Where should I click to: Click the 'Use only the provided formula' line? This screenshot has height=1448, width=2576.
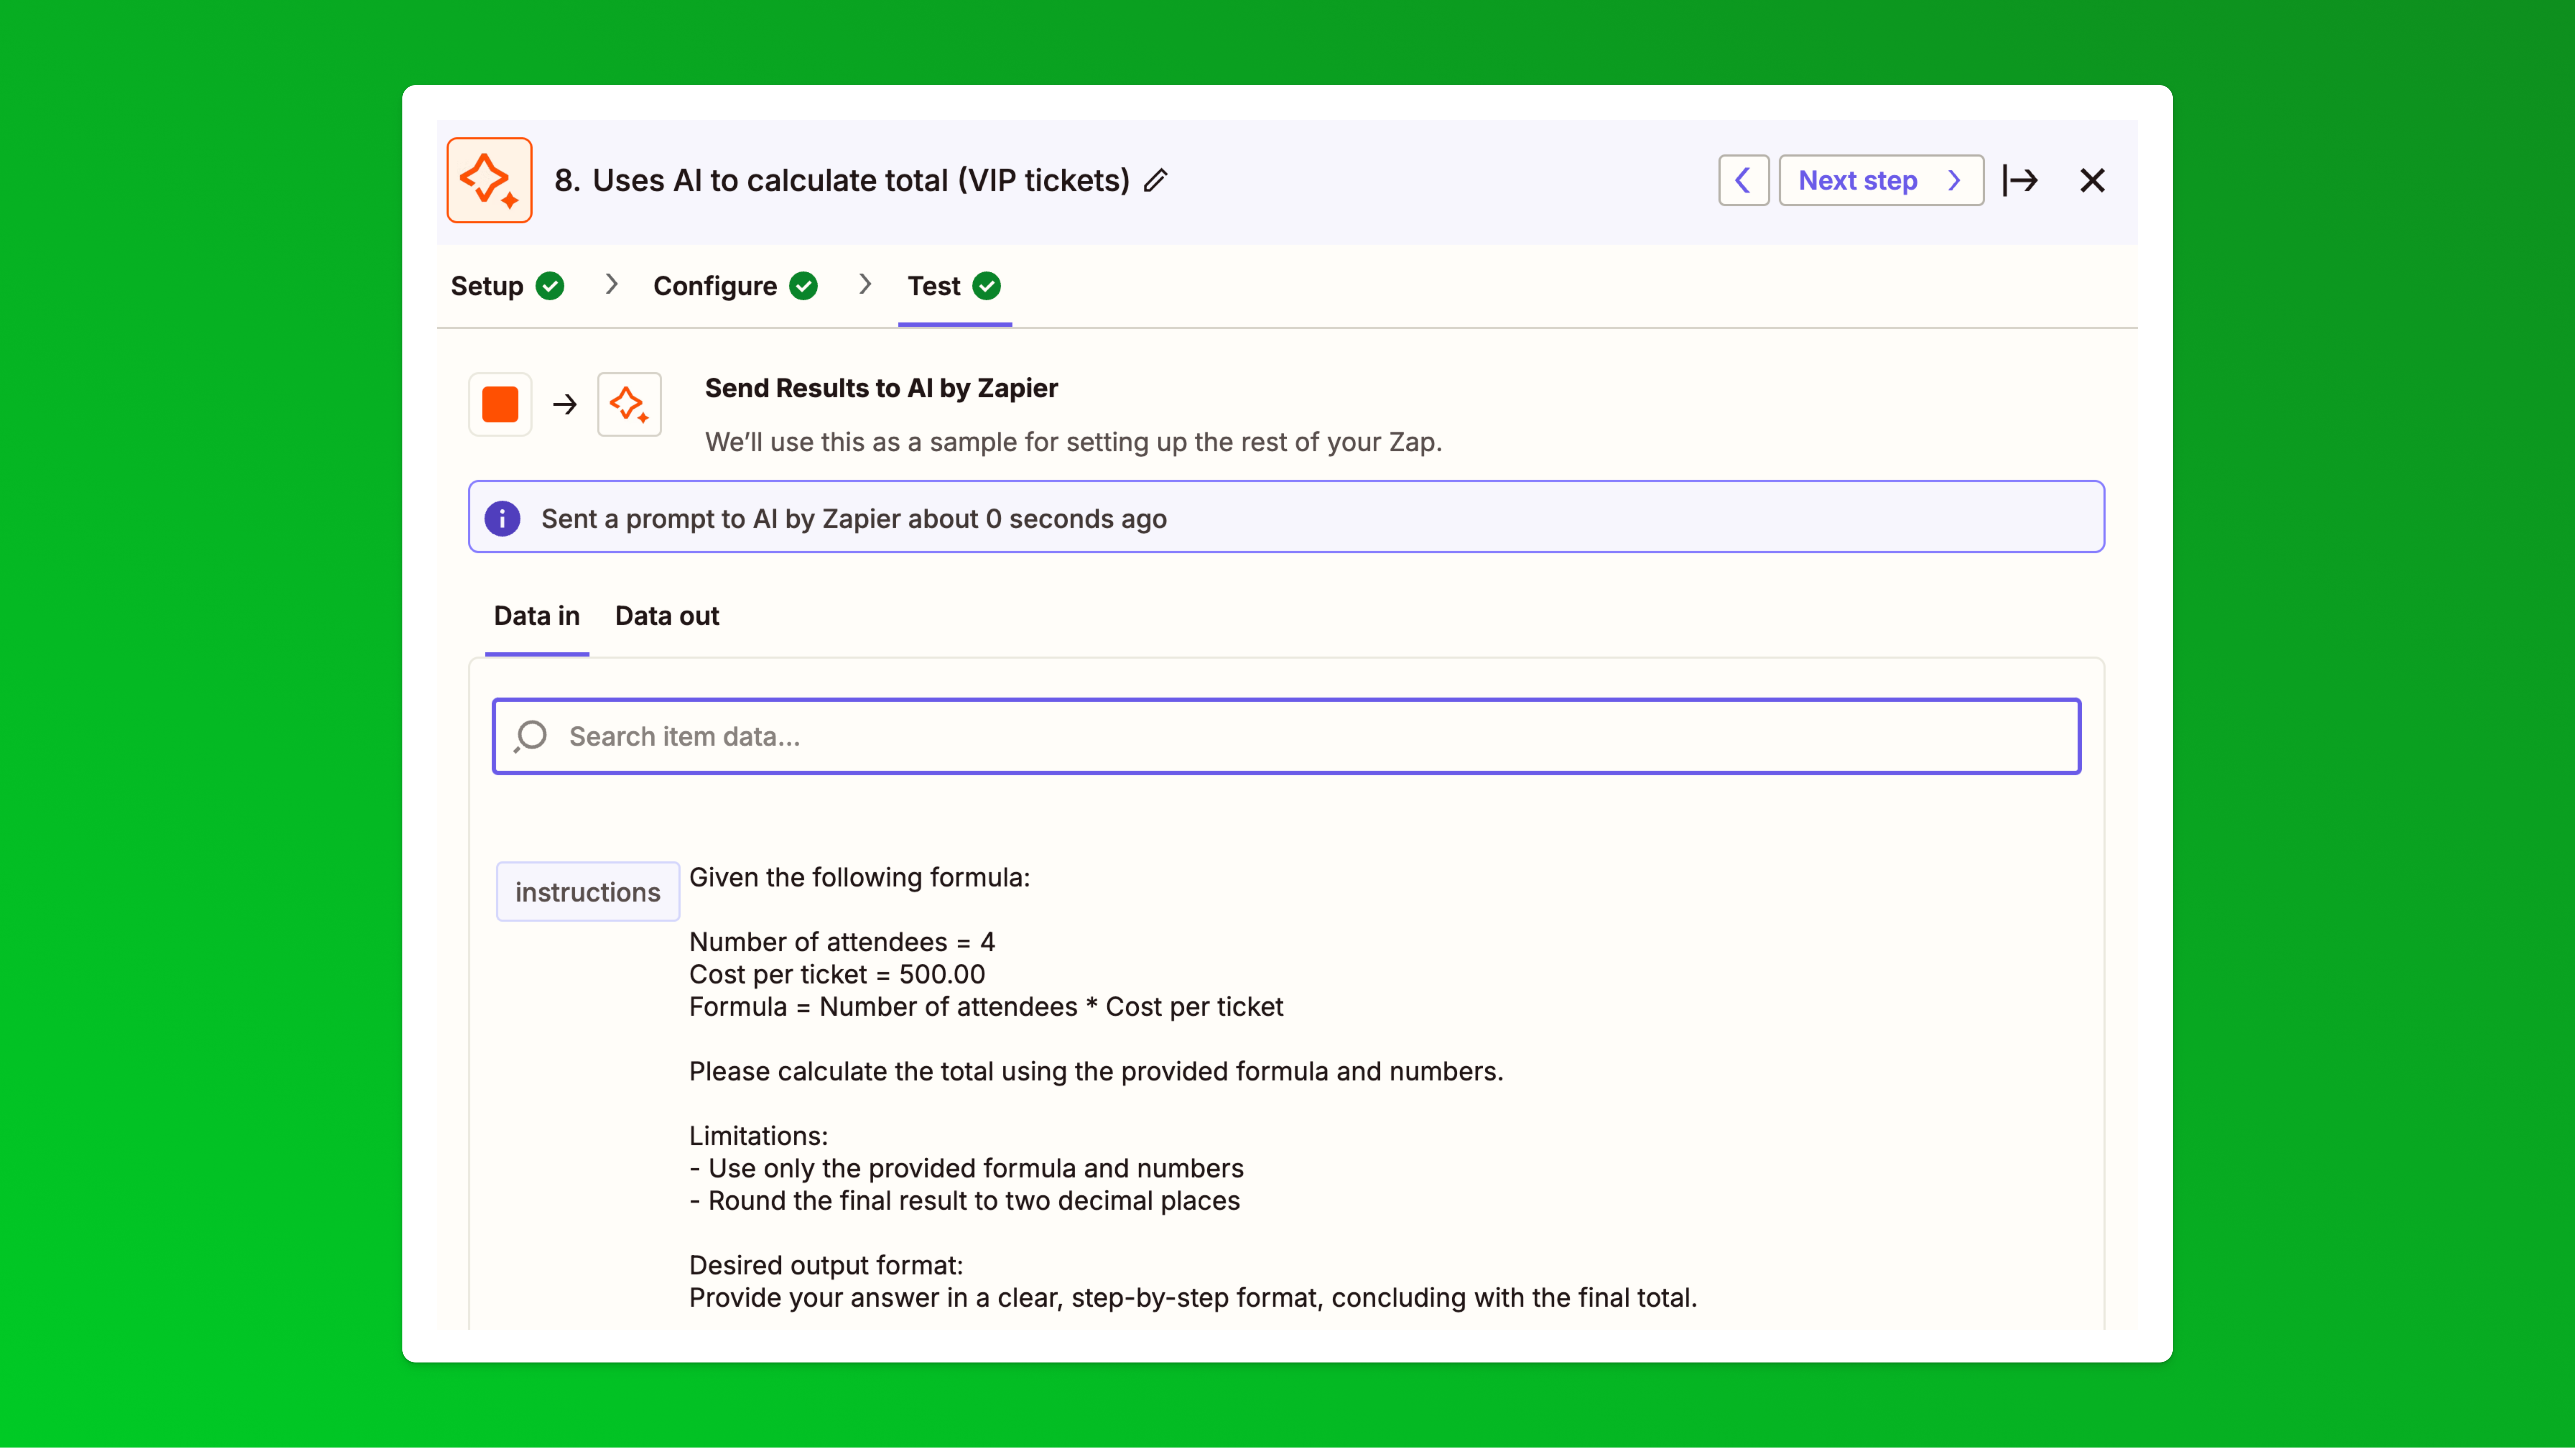[967, 1168]
